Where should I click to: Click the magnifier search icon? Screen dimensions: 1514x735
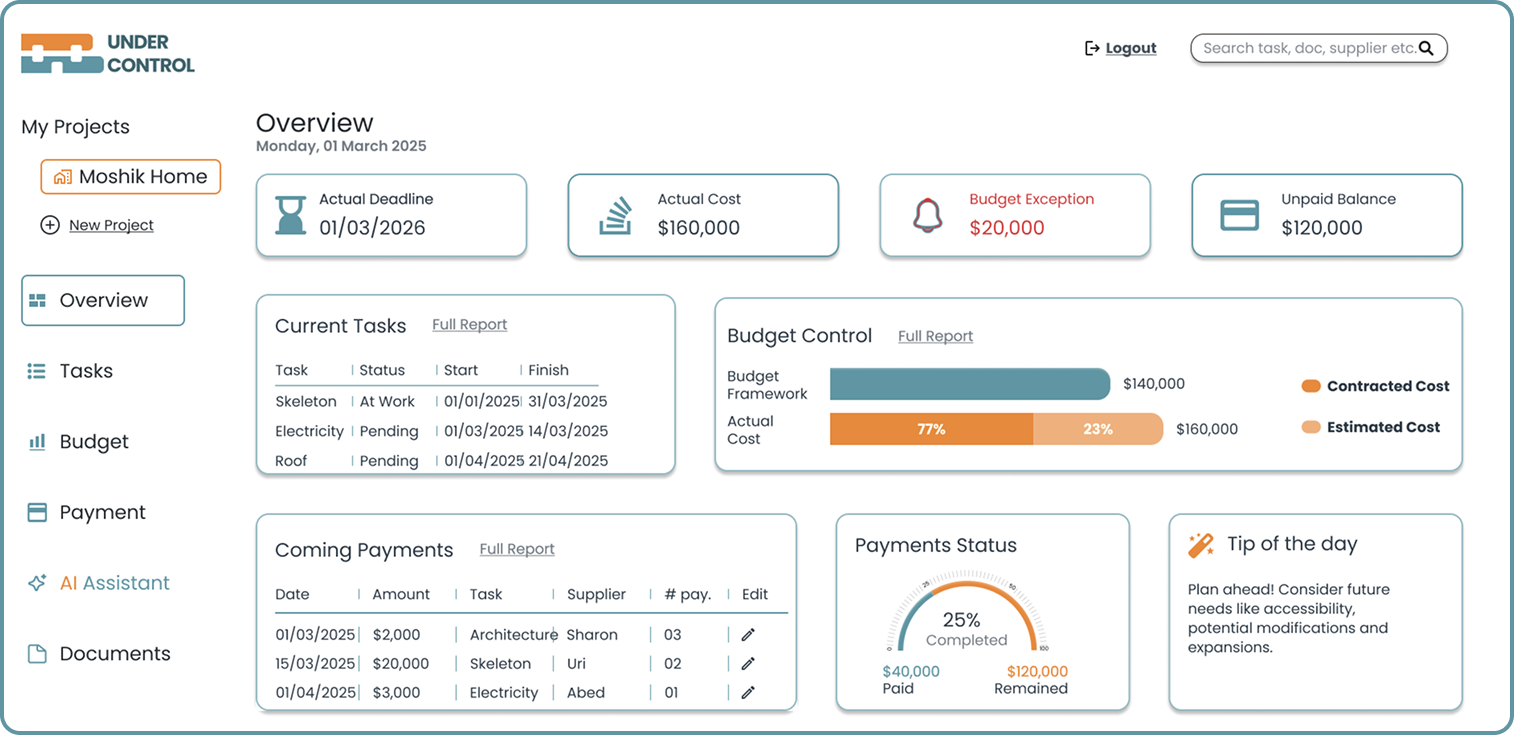(x=1426, y=48)
